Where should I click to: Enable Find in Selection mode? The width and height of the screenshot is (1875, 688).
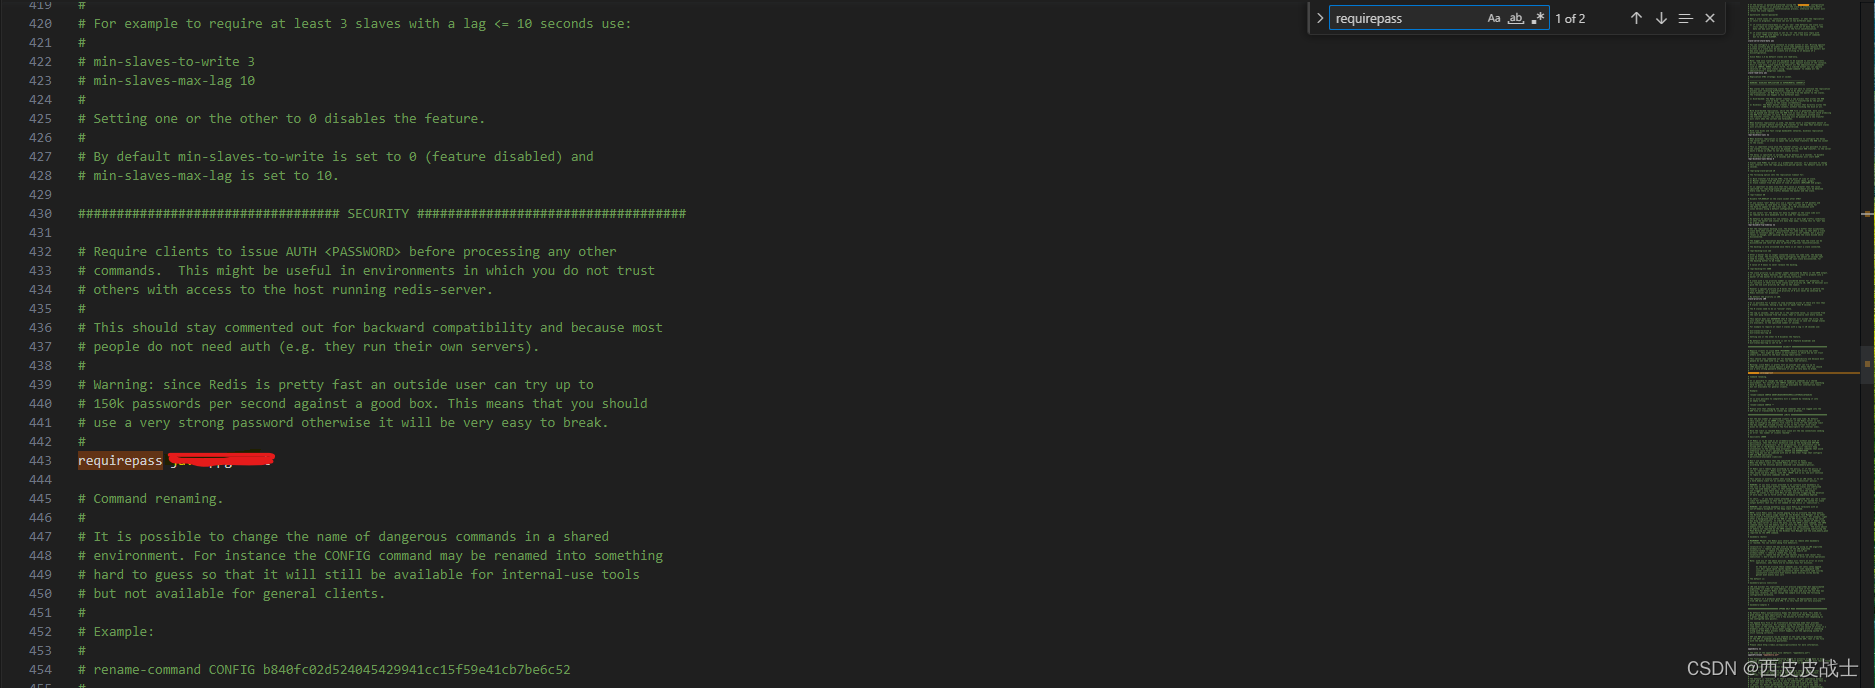pos(1686,17)
